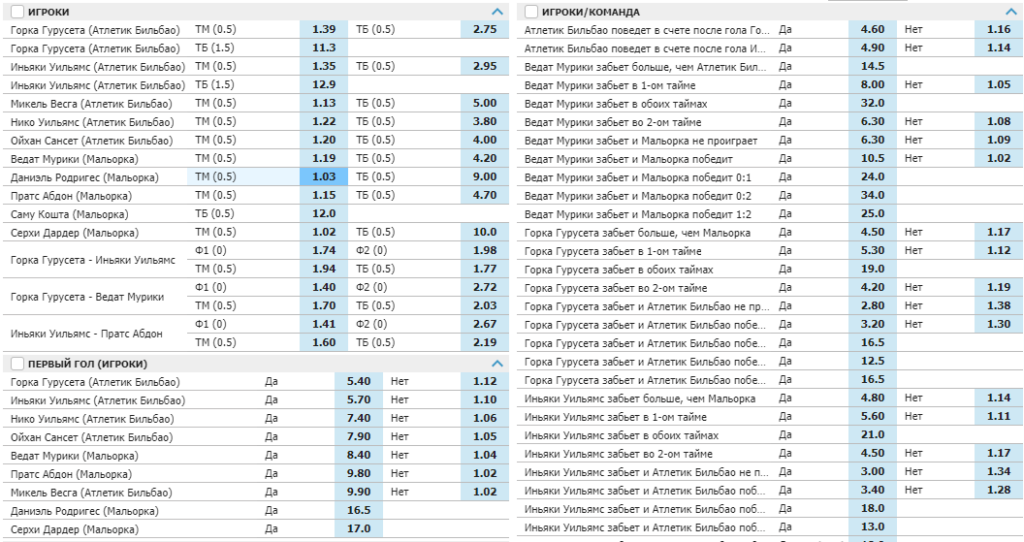Choose ТБ (0.5) odds 2.19 Иньяки Уильямс - Пратс Абдон
The image size is (1024, 542).
tap(485, 342)
